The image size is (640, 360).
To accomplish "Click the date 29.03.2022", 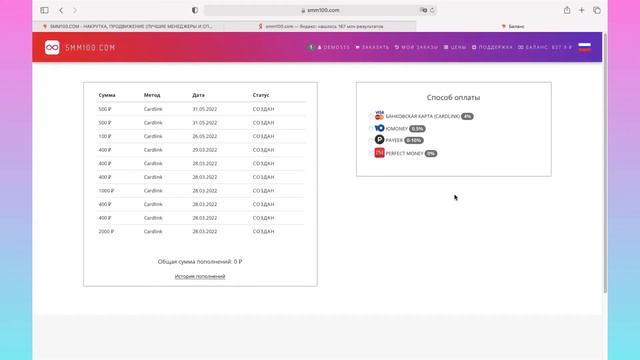I will click(204, 150).
